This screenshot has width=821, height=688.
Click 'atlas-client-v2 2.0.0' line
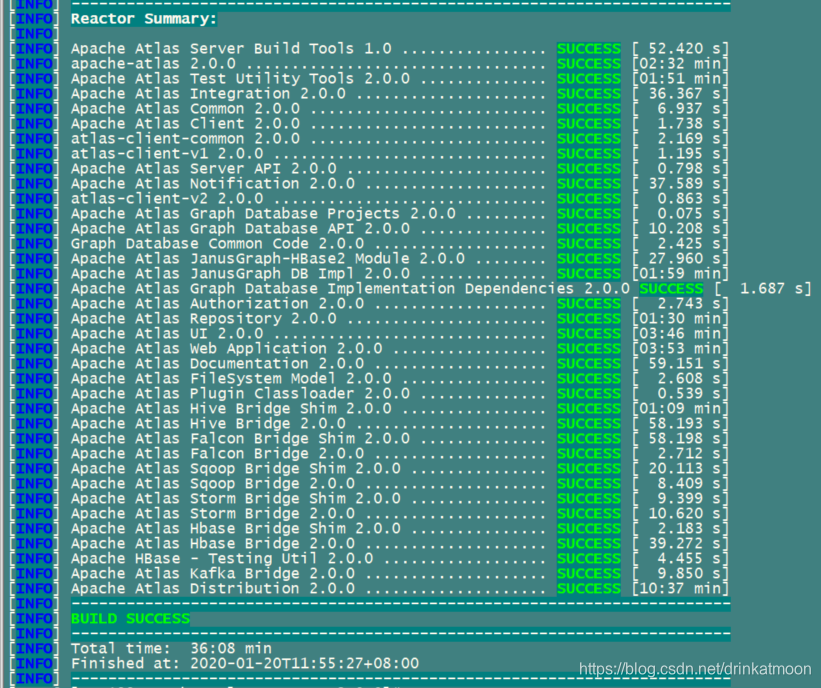(167, 199)
